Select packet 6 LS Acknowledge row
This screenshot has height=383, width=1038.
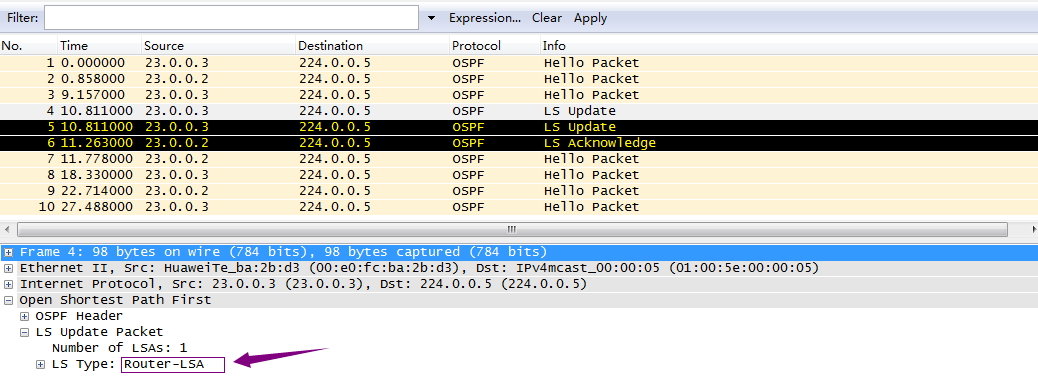coord(519,143)
